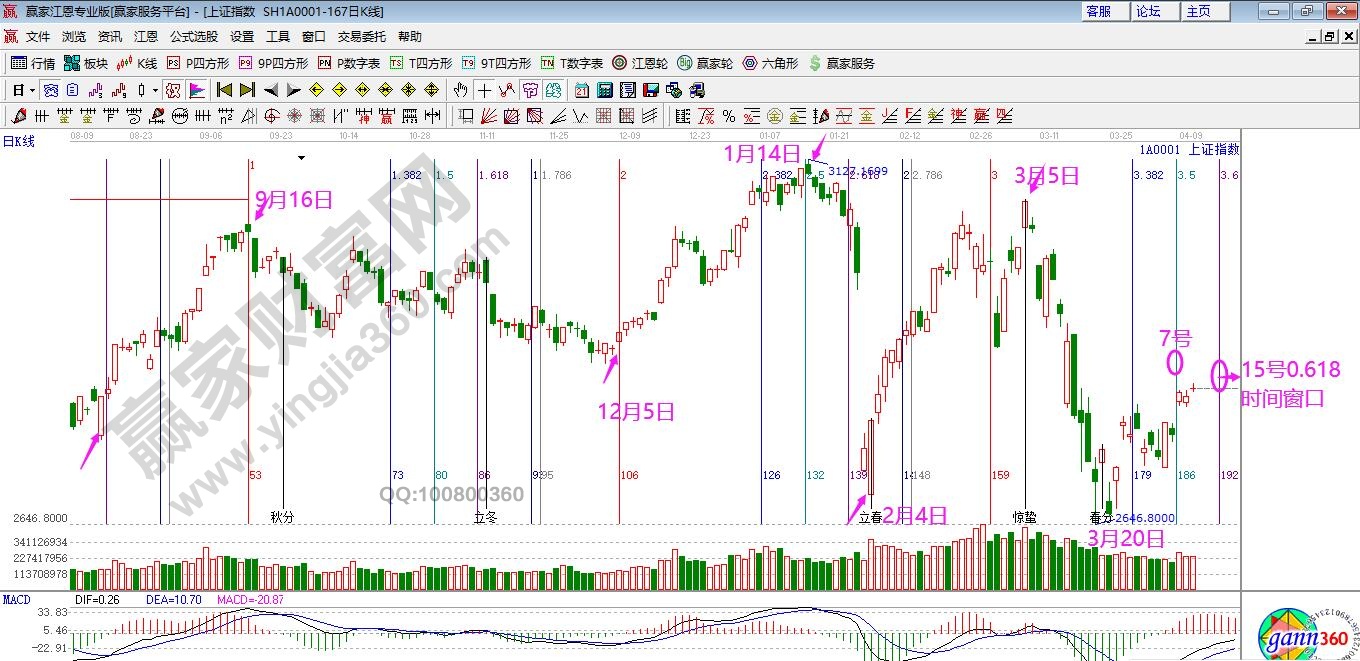Viewport: 1360px width, 661px height.
Task: Click the 客服 button at top right
Action: point(1098,11)
